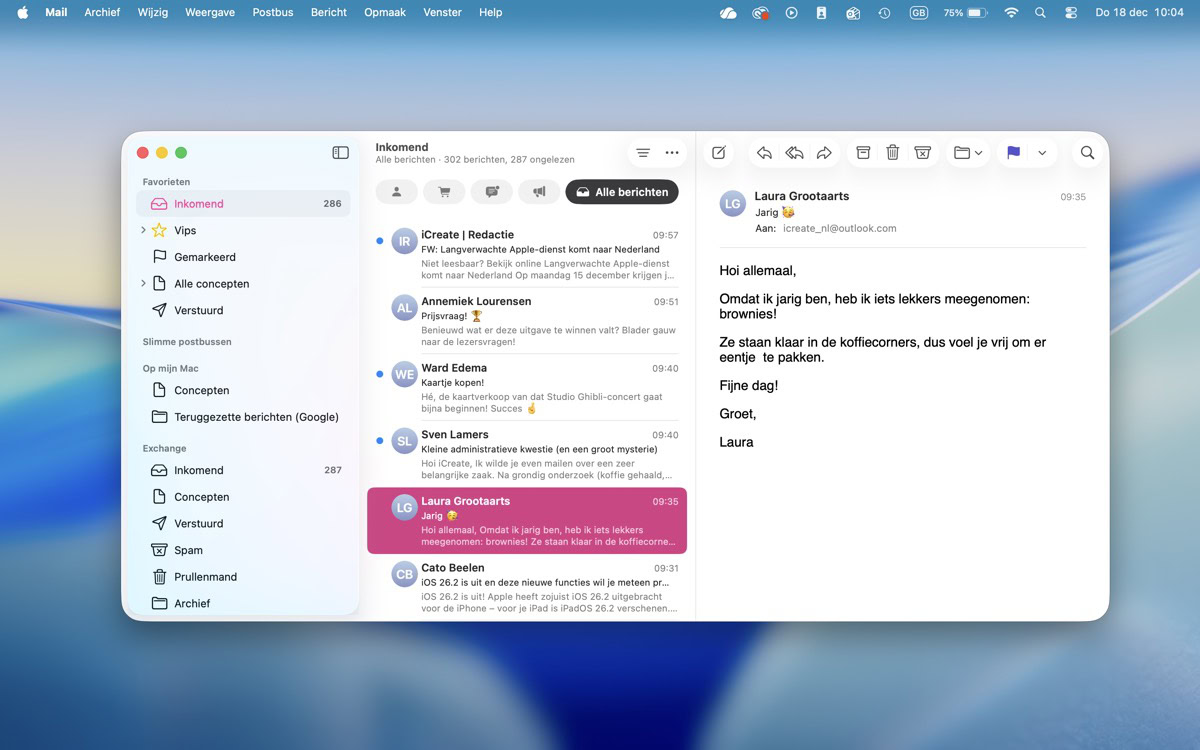Viewport: 1200px width, 750px height.
Task: Click the Reply All double-arrow icon
Action: pyautogui.click(x=794, y=153)
